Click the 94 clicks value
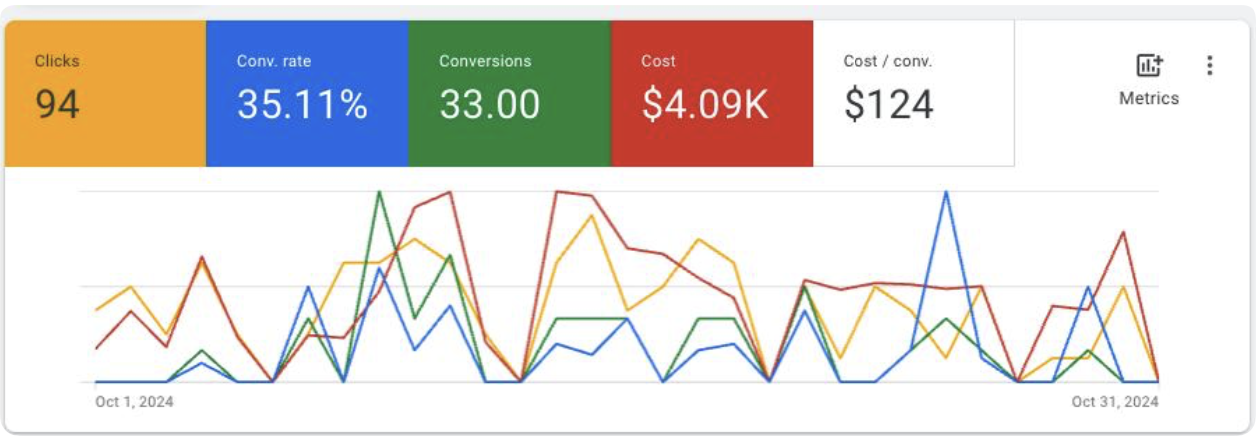 pos(57,104)
